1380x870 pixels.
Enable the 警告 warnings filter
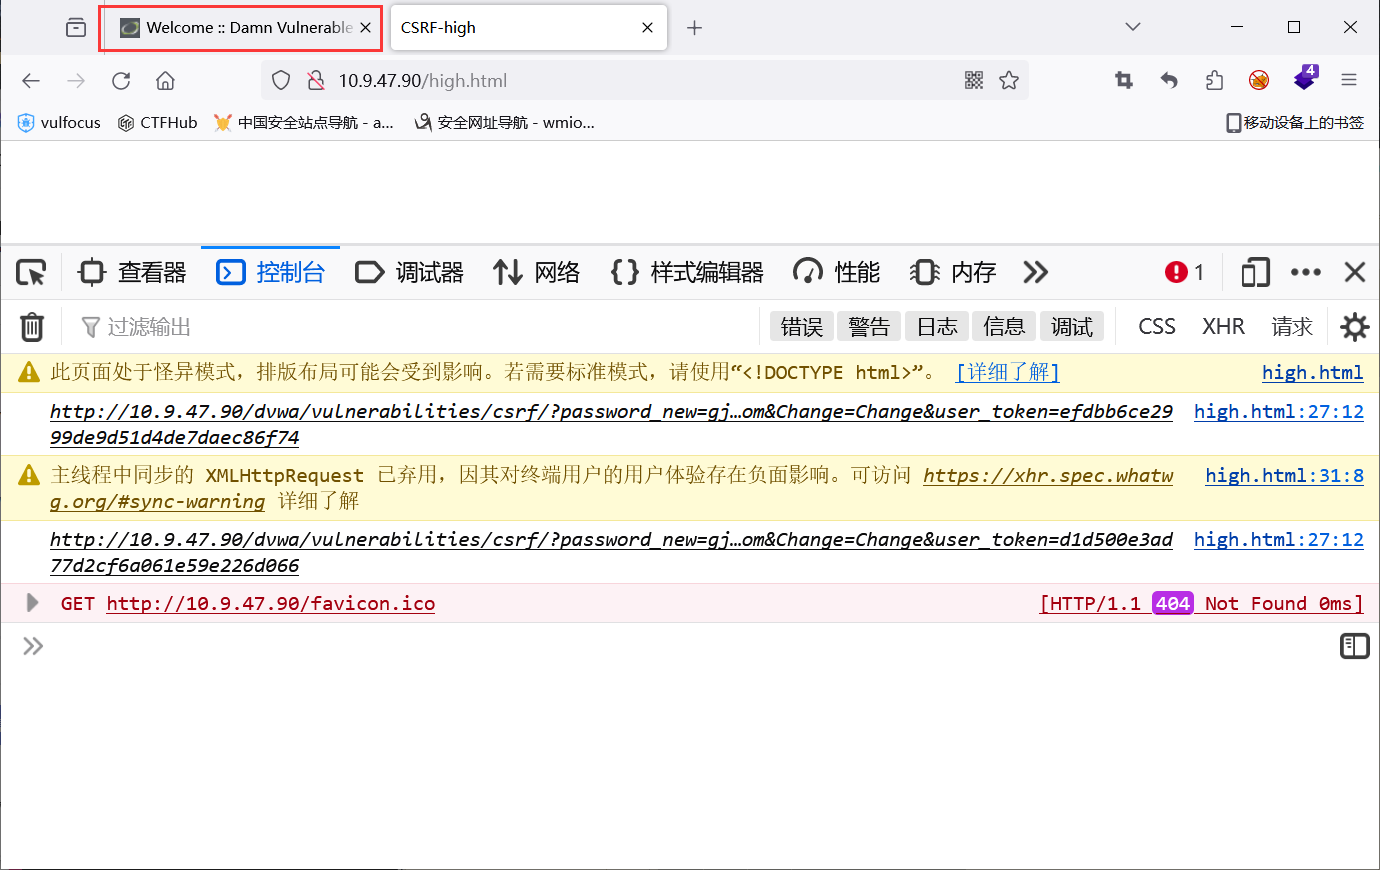(868, 325)
